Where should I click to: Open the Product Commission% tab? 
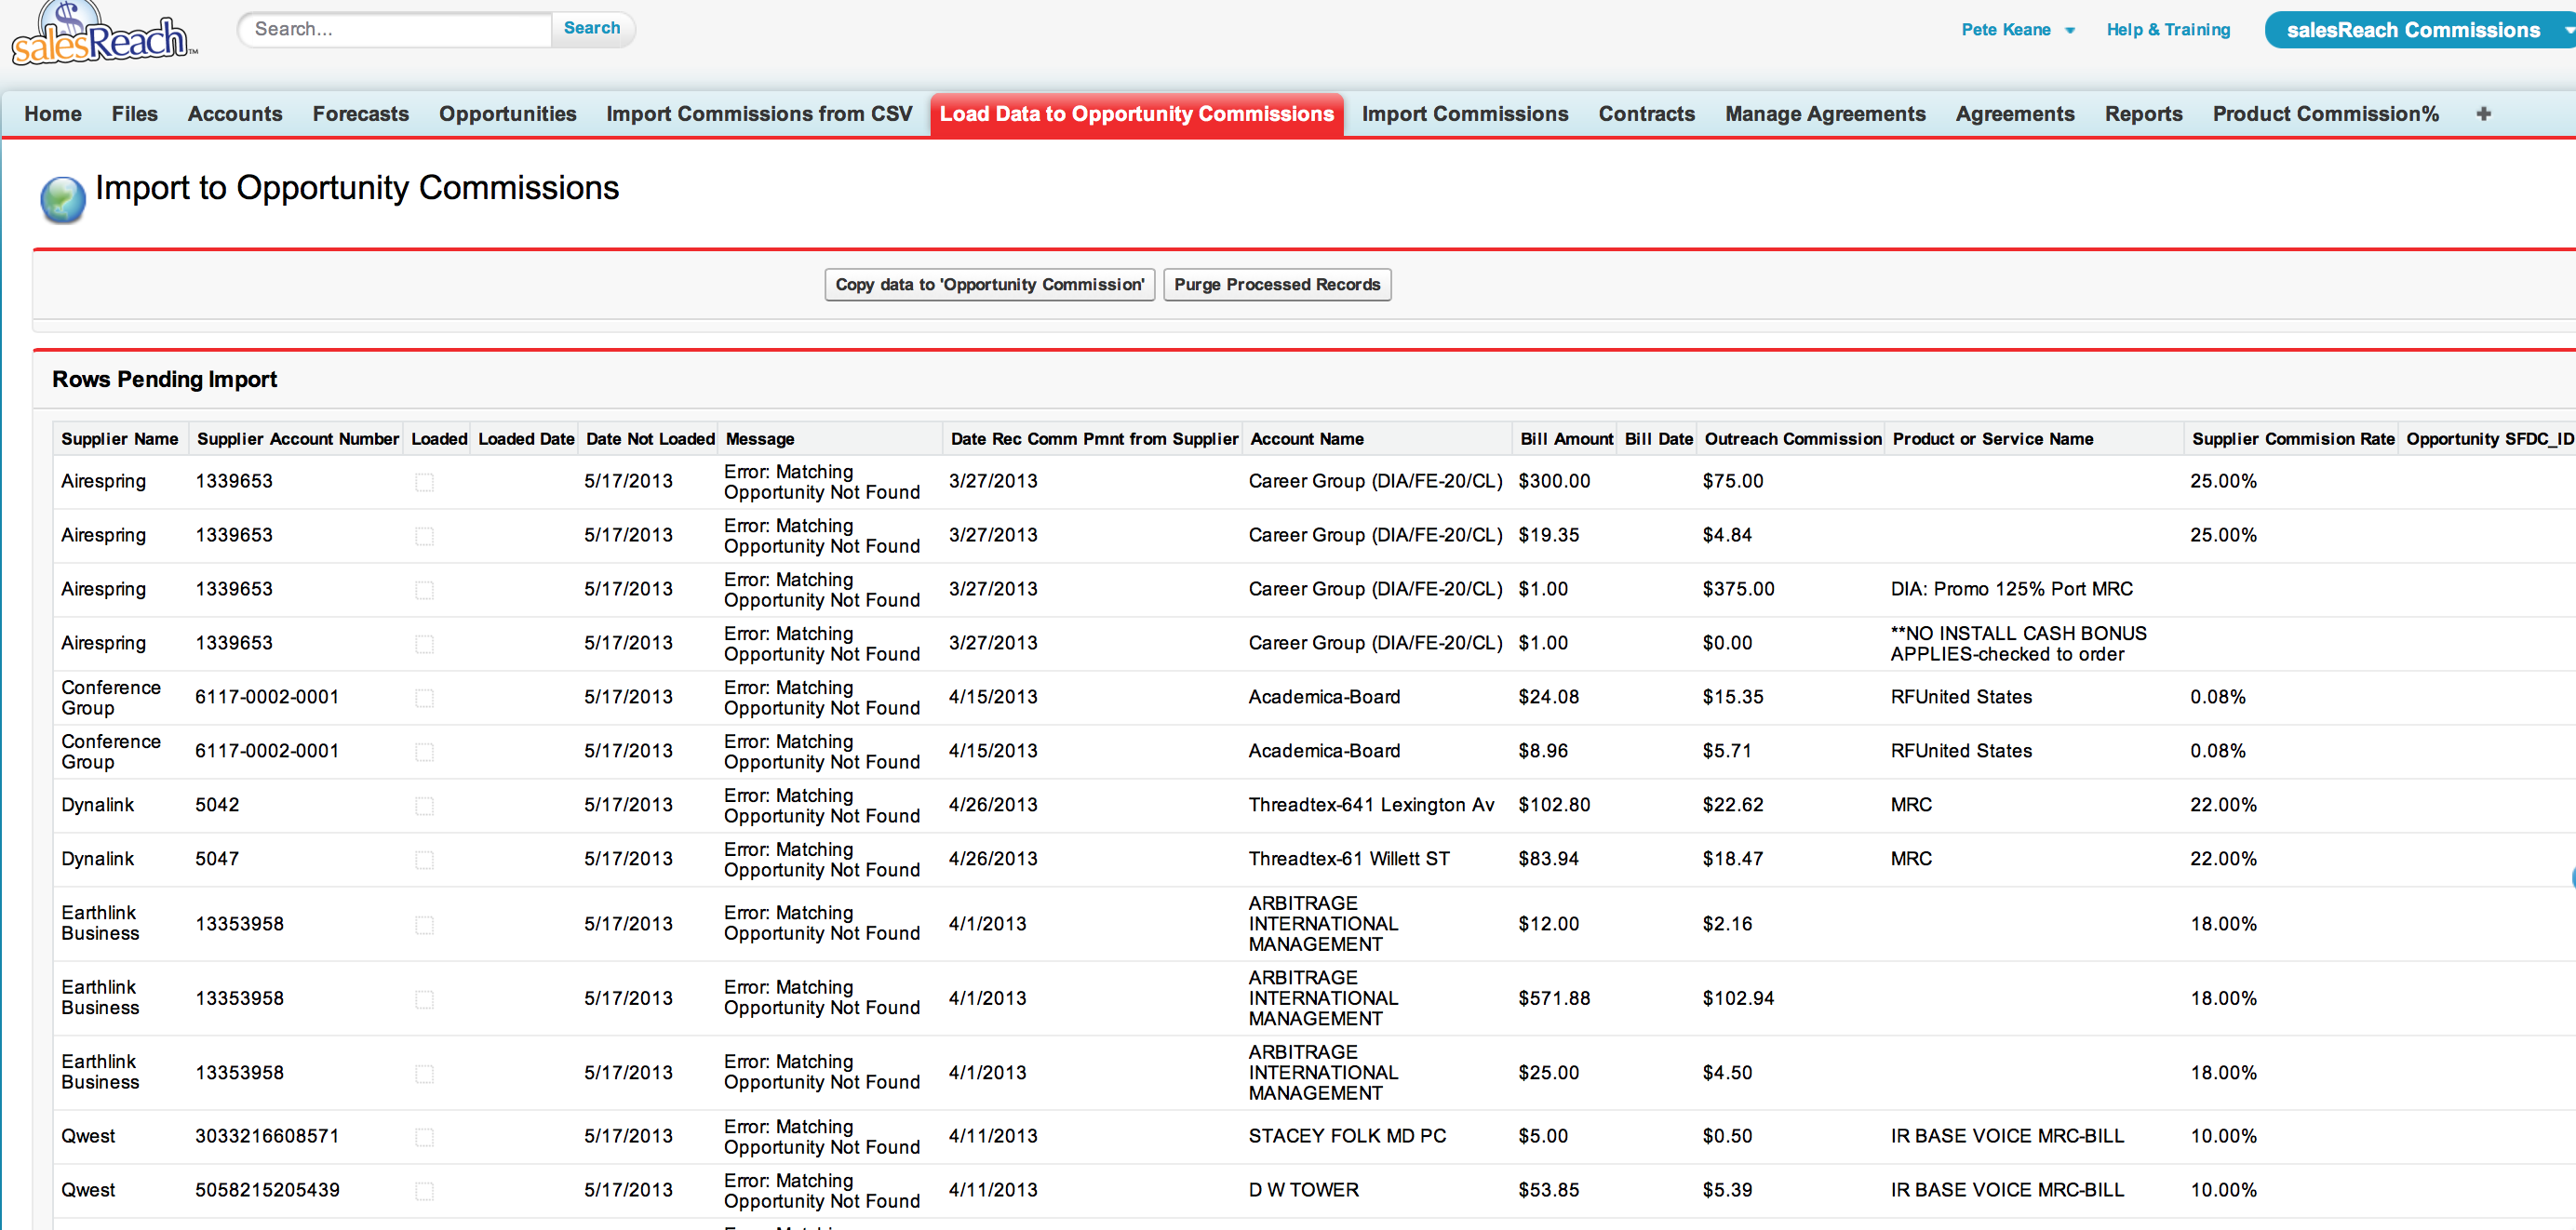click(2324, 114)
